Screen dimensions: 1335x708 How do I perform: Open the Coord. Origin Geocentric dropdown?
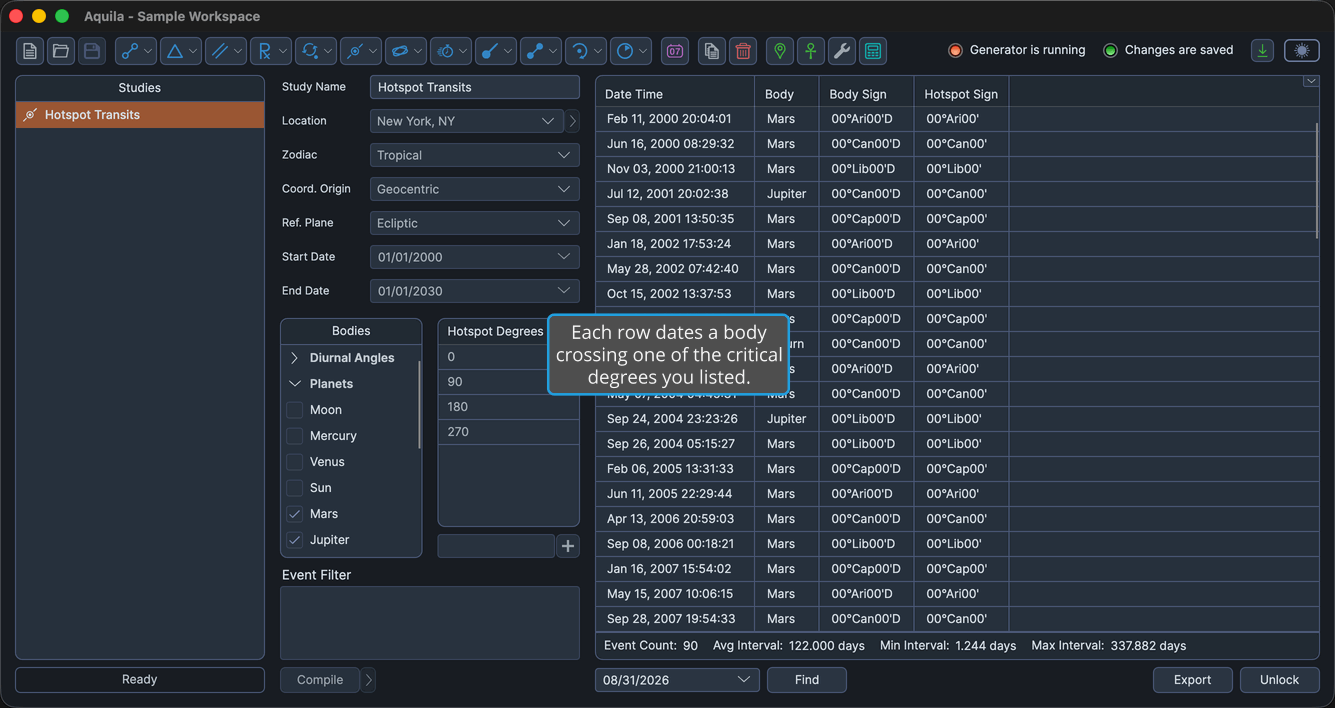click(475, 189)
